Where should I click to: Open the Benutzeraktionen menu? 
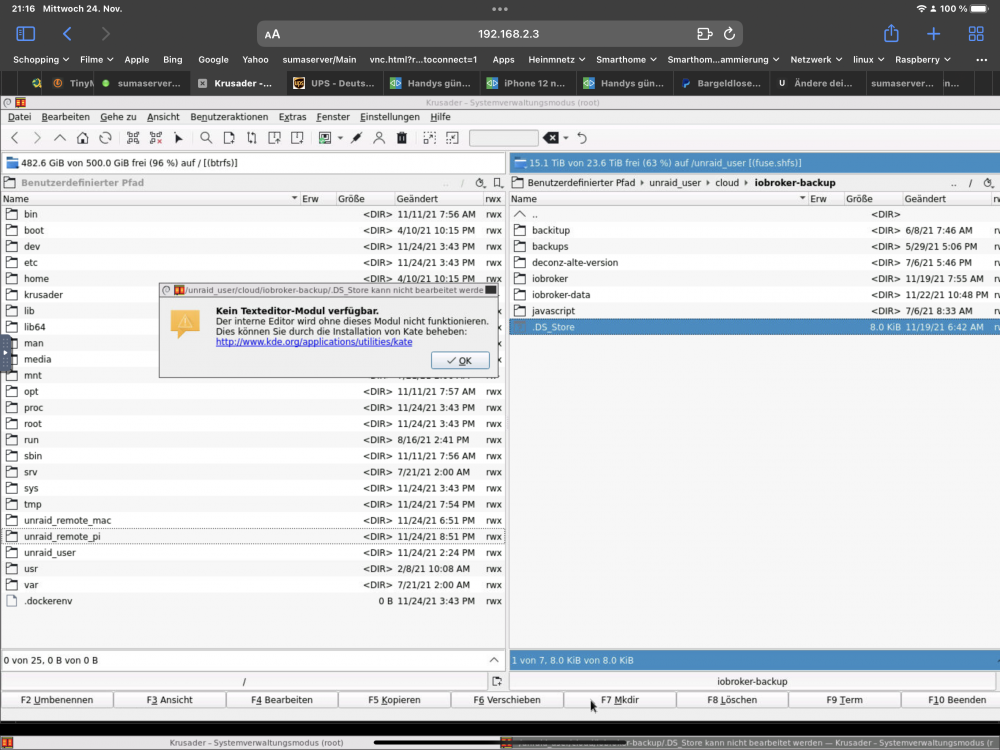229,117
